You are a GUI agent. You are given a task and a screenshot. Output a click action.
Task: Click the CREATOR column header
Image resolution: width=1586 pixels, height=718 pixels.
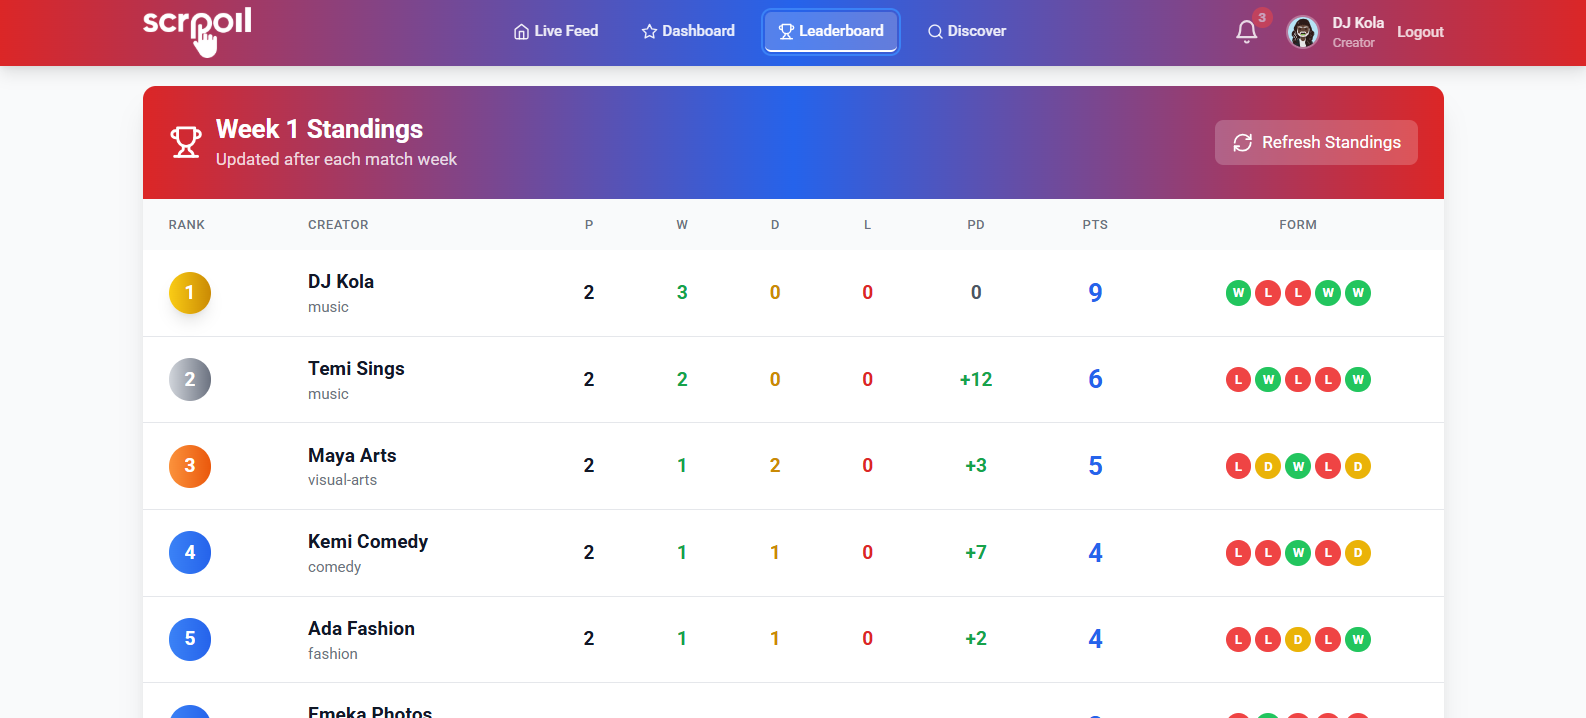click(338, 225)
